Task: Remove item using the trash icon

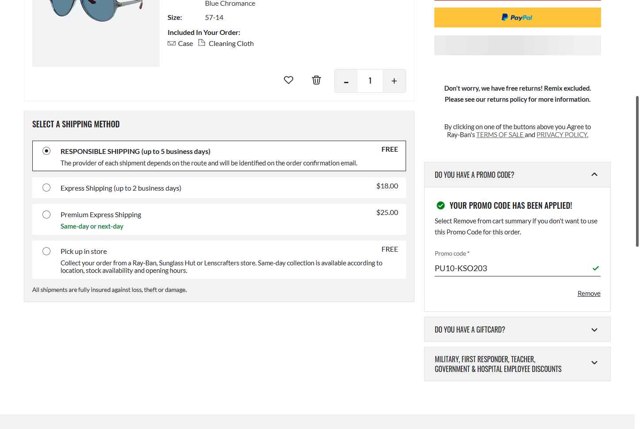Action: pyautogui.click(x=316, y=80)
